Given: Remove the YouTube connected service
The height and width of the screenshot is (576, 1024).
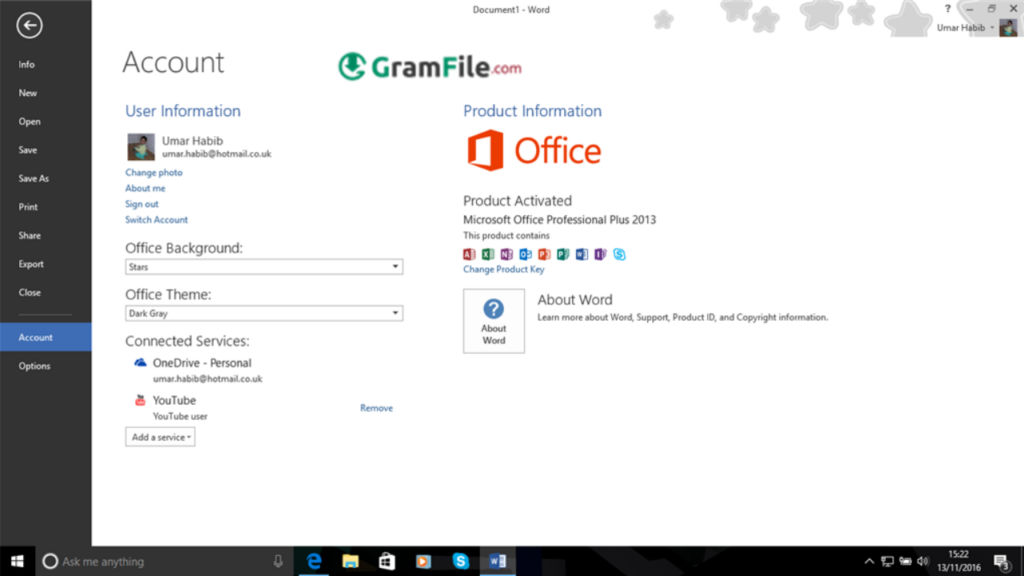Looking at the screenshot, I should tap(376, 407).
